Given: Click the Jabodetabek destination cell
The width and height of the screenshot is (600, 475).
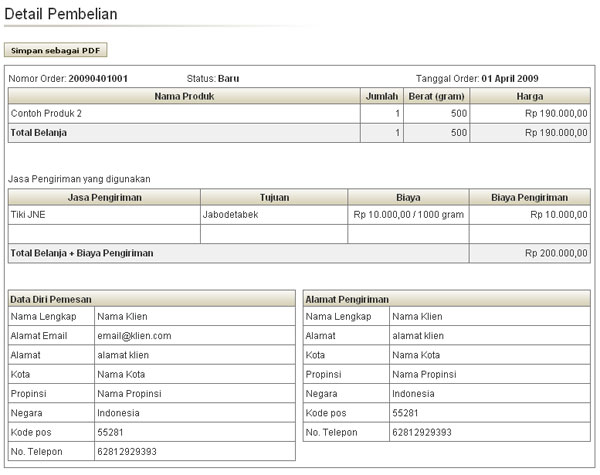Looking at the screenshot, I should pyautogui.click(x=231, y=215).
